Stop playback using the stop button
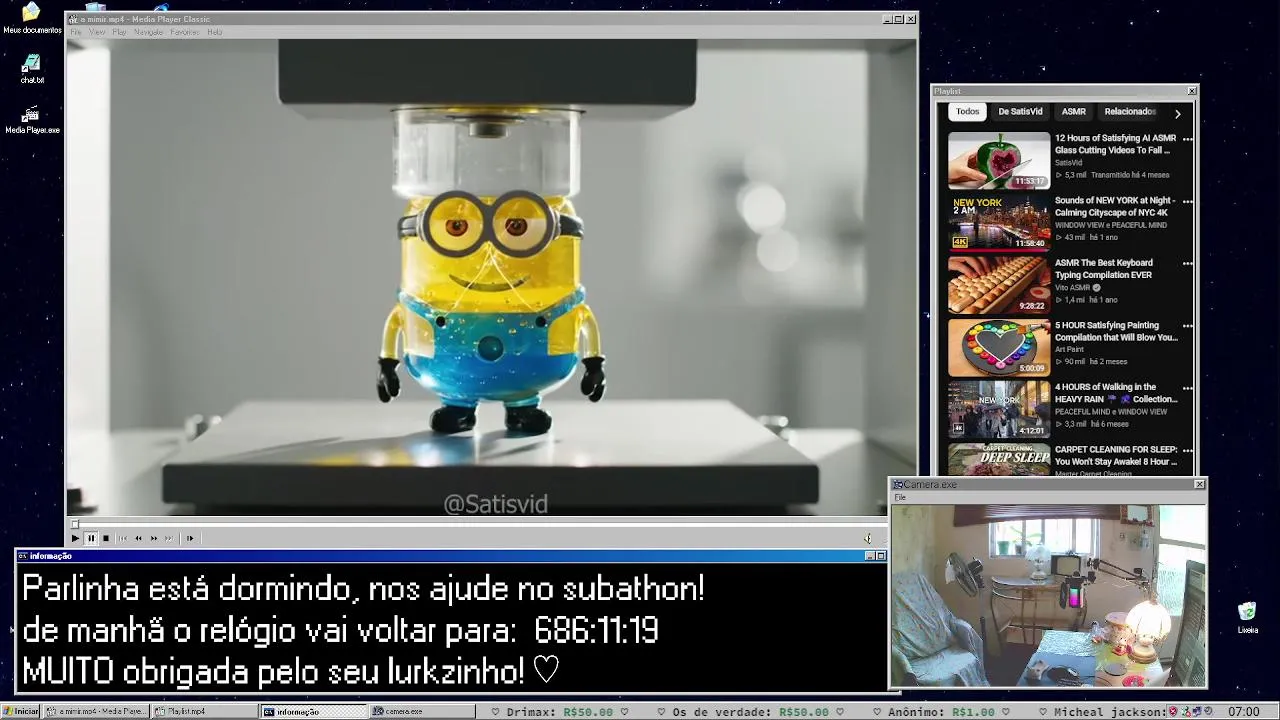Image resolution: width=1280 pixels, height=720 pixels. click(x=106, y=538)
